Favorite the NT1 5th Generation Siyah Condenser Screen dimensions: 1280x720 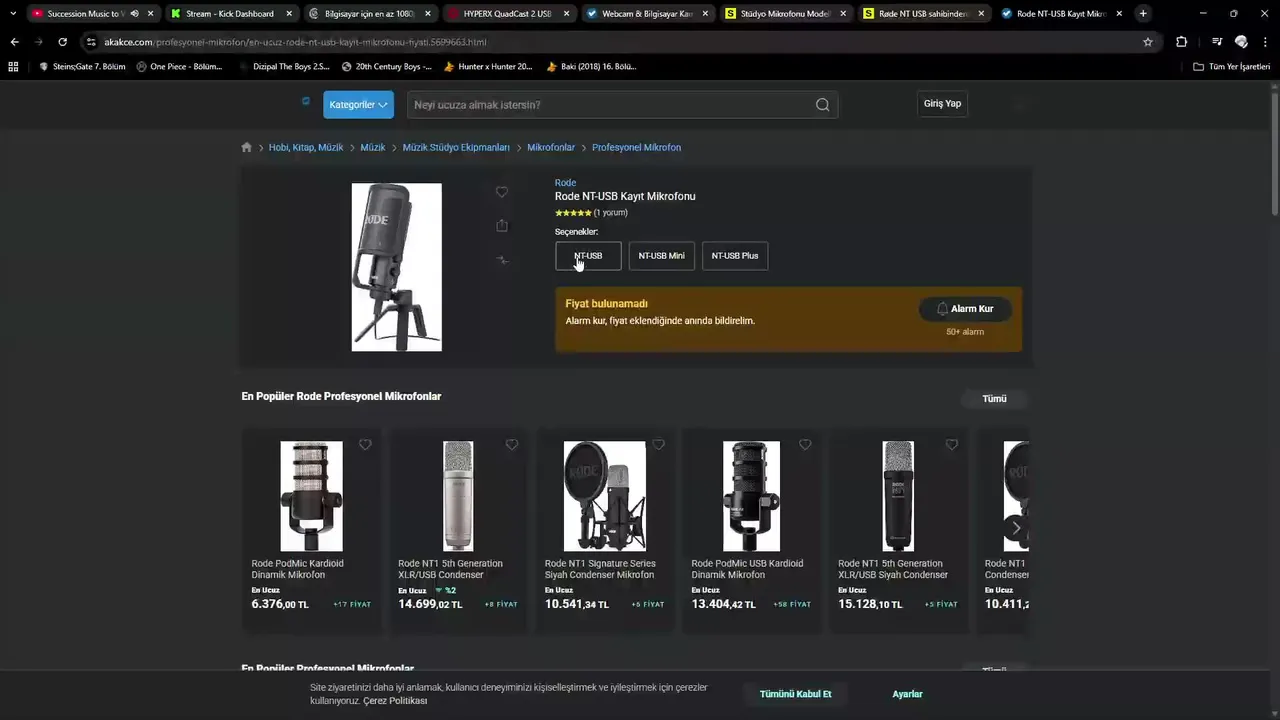(x=952, y=445)
